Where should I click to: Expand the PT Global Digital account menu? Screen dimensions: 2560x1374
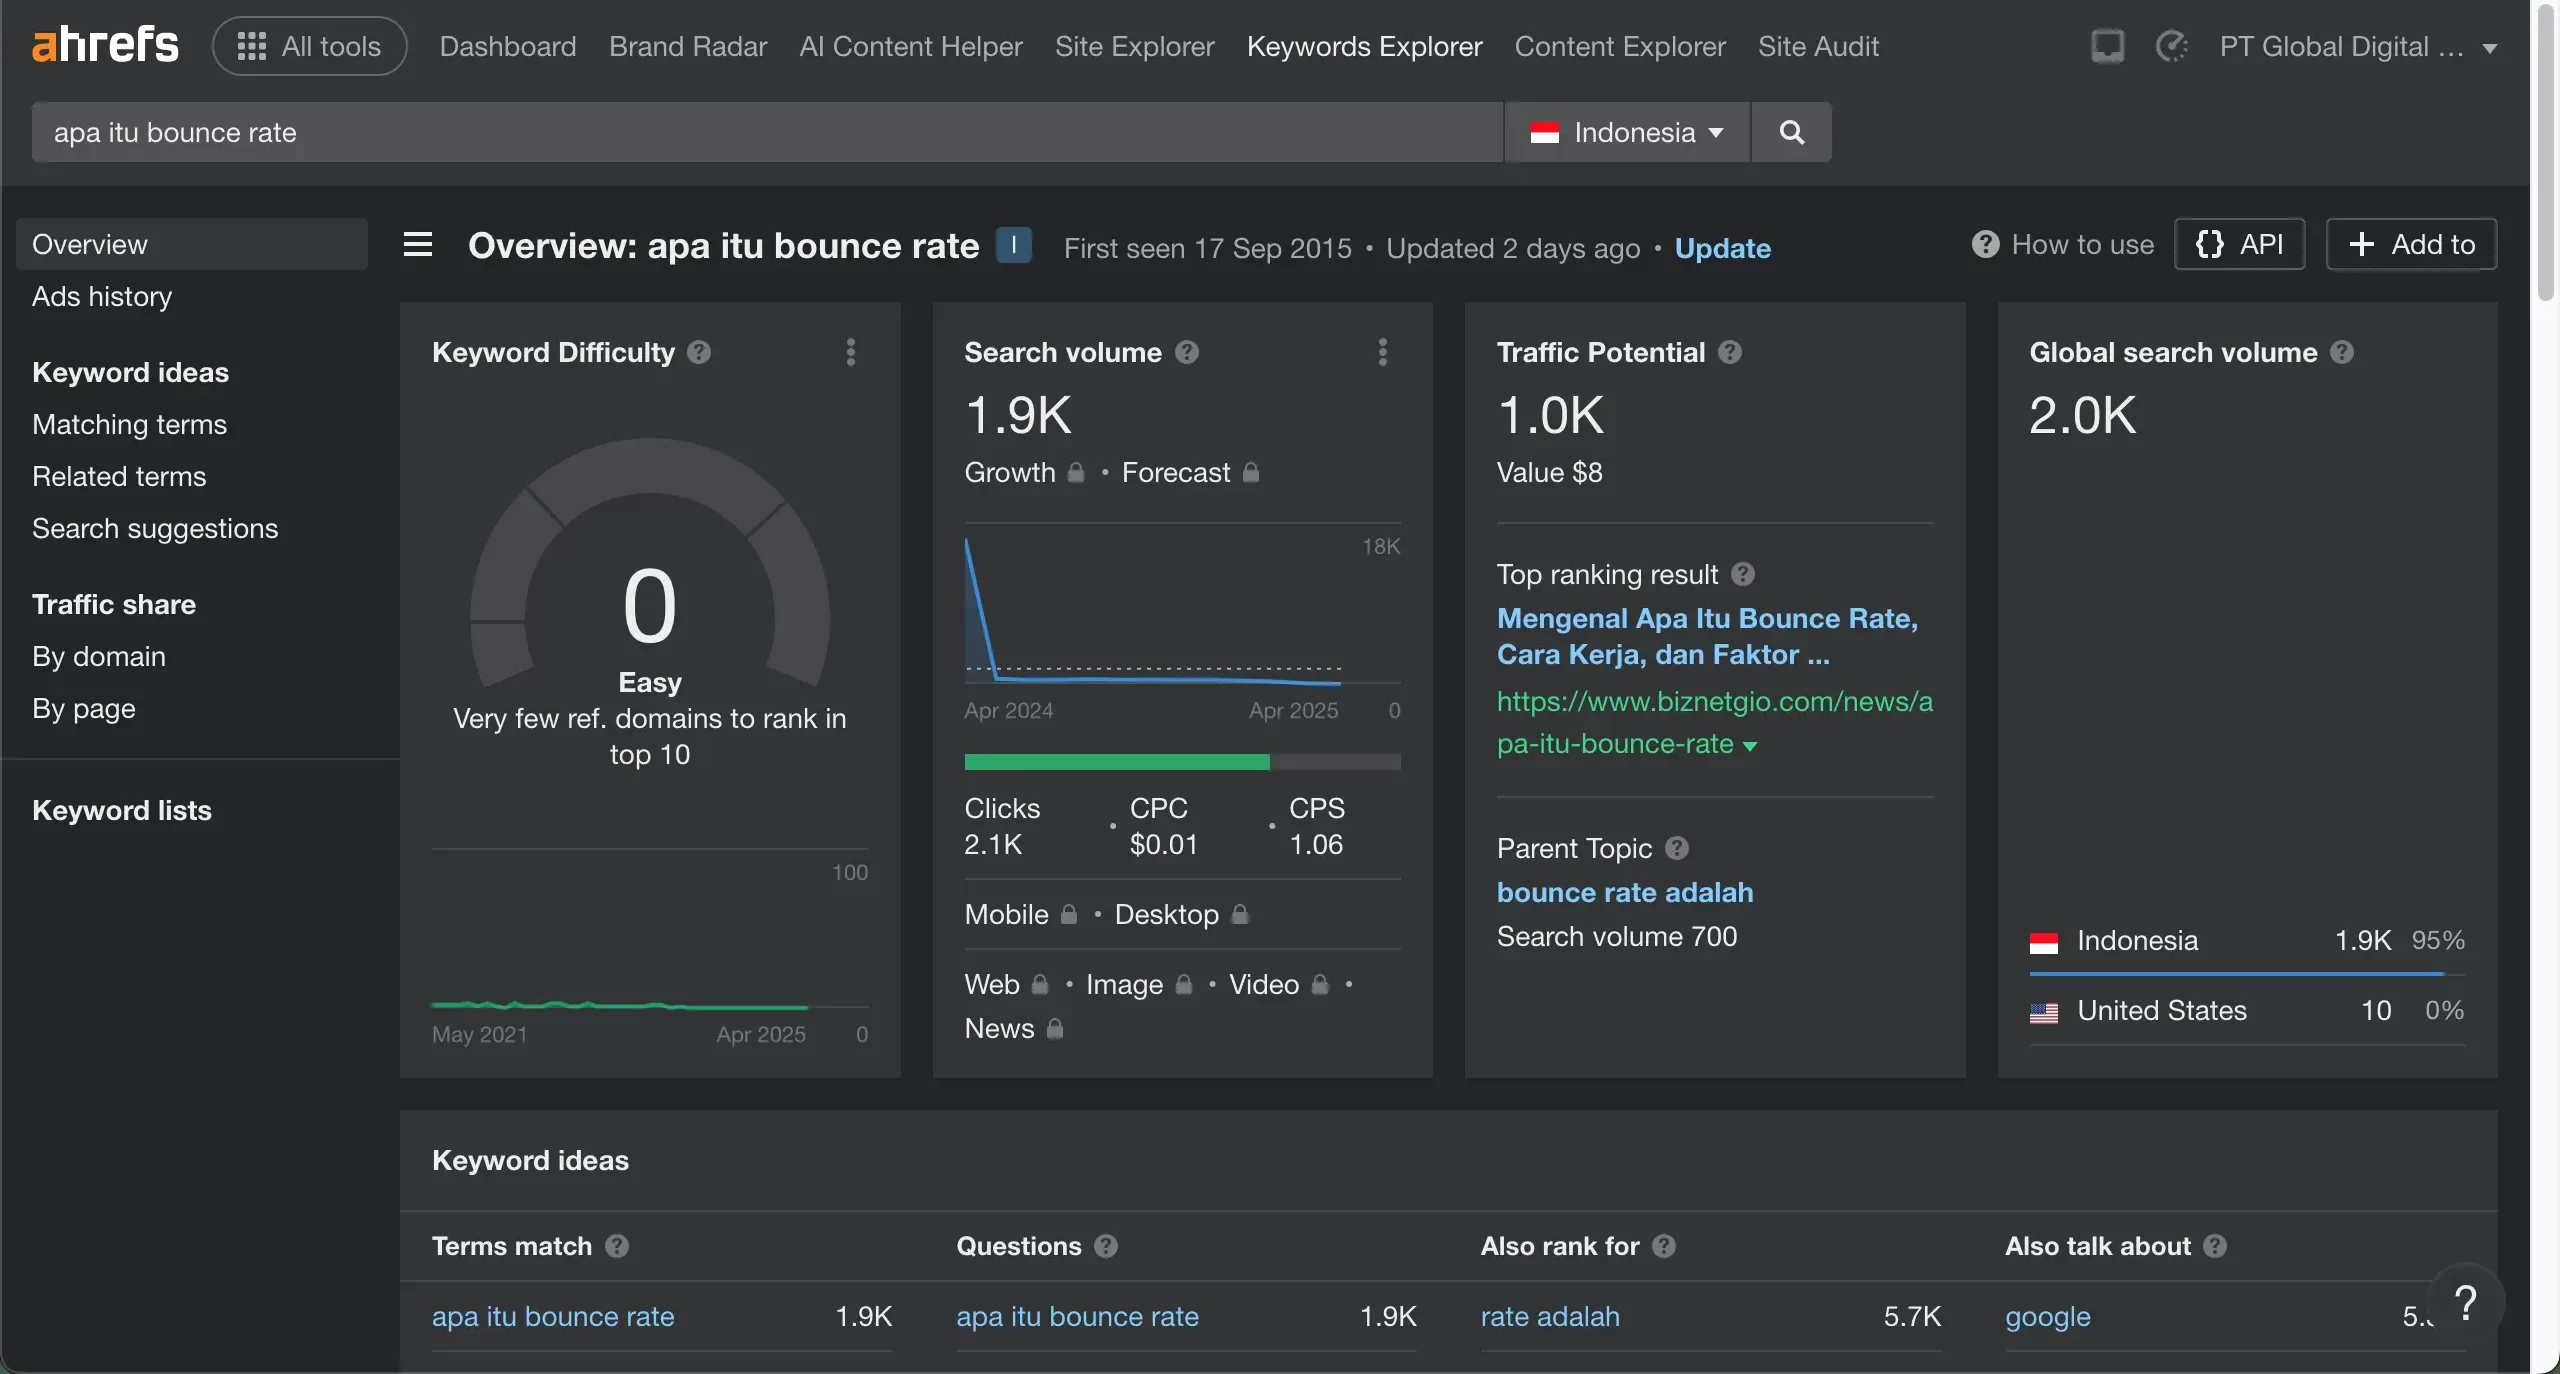(2358, 47)
